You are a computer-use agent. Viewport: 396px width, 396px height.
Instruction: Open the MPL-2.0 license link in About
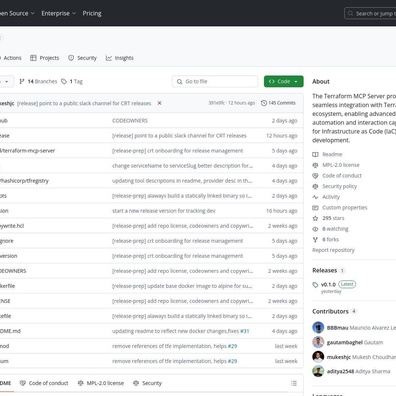click(x=341, y=165)
